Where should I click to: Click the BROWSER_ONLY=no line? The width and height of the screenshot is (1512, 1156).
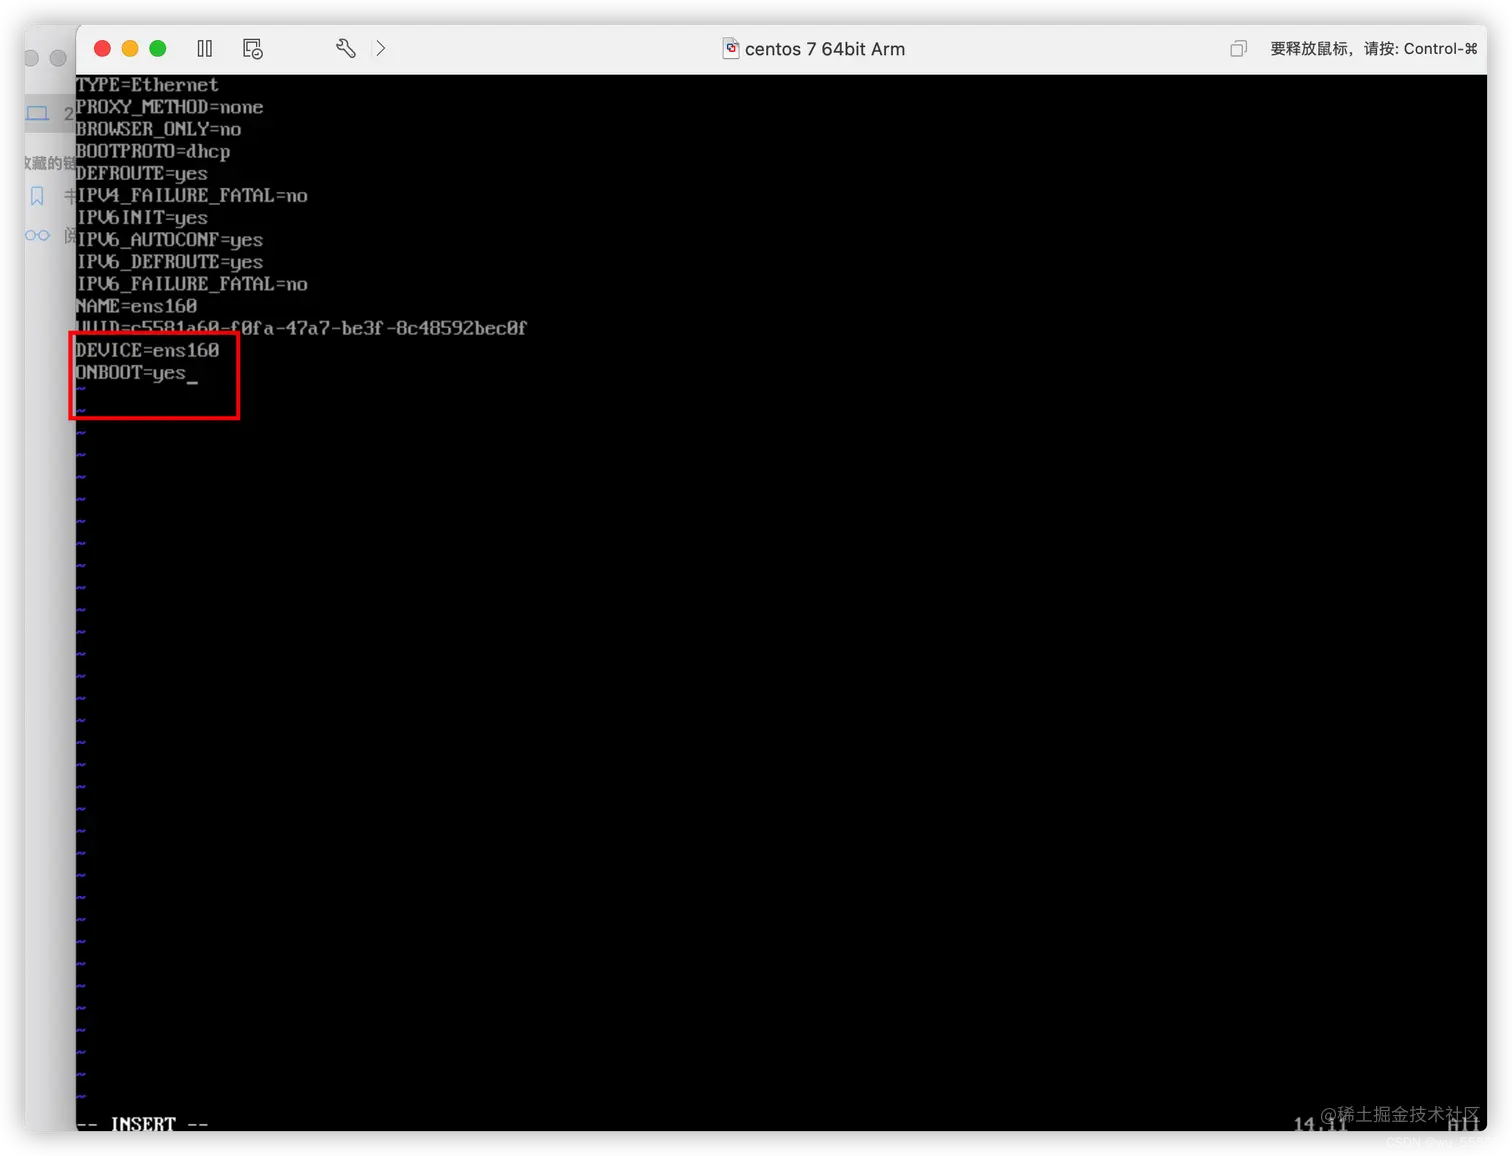point(159,129)
